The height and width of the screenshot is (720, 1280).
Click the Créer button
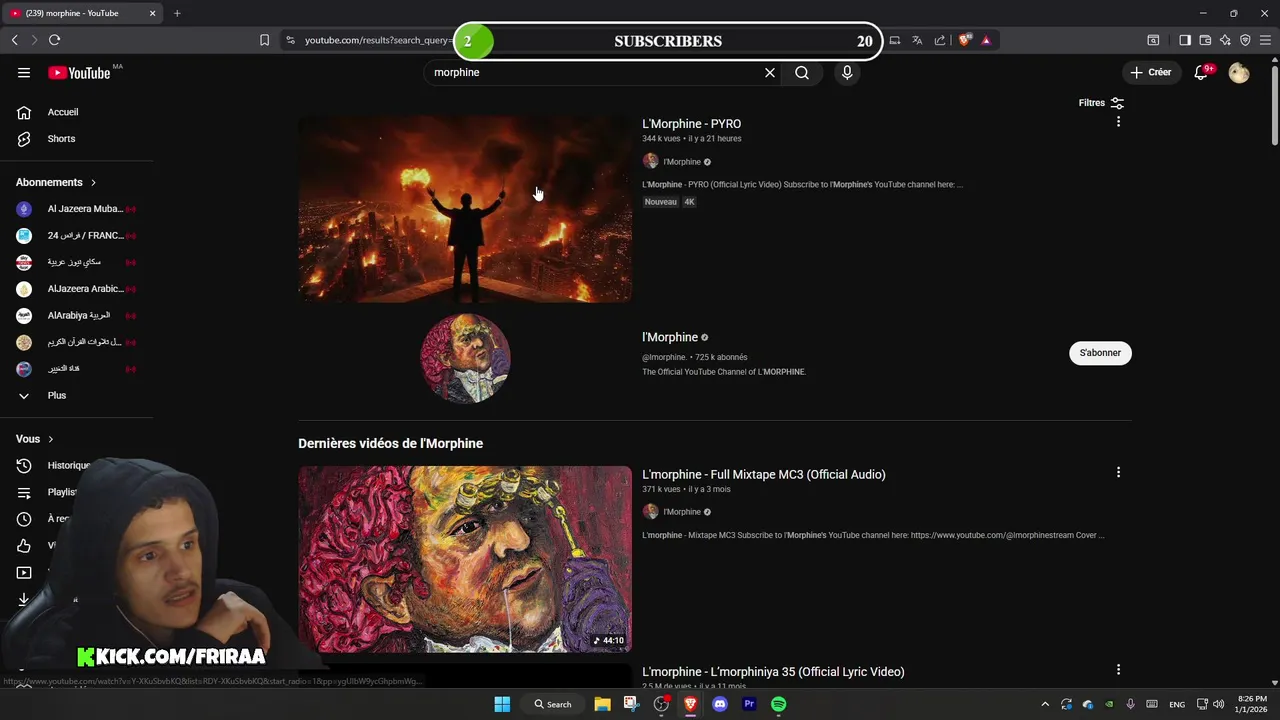click(1151, 72)
